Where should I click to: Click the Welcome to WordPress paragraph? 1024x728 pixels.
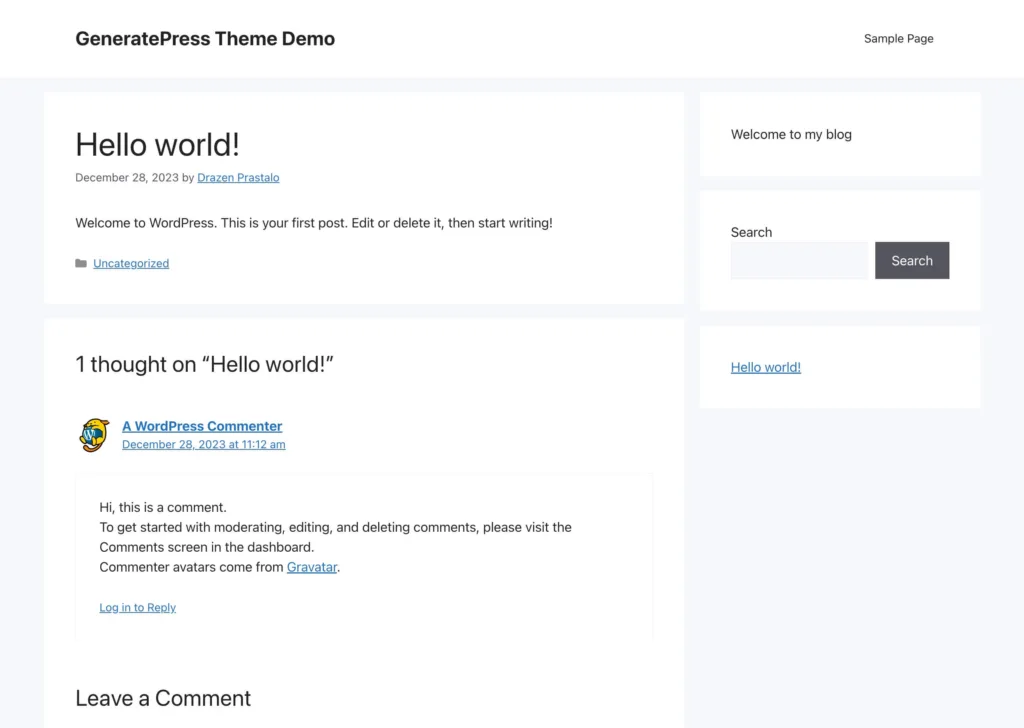[313, 222]
